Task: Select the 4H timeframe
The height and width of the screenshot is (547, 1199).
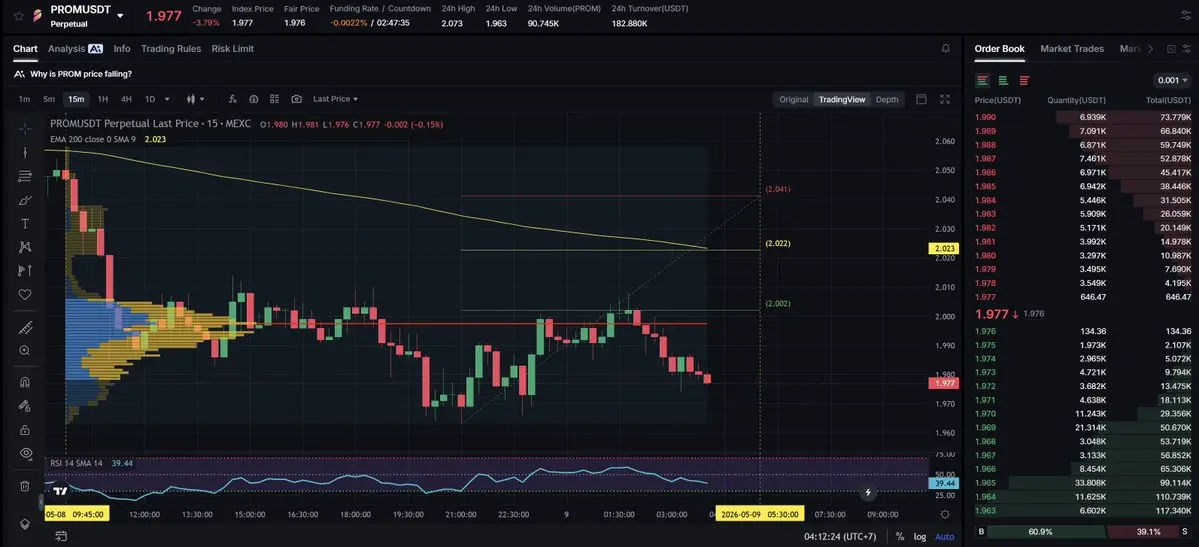Action: point(126,99)
